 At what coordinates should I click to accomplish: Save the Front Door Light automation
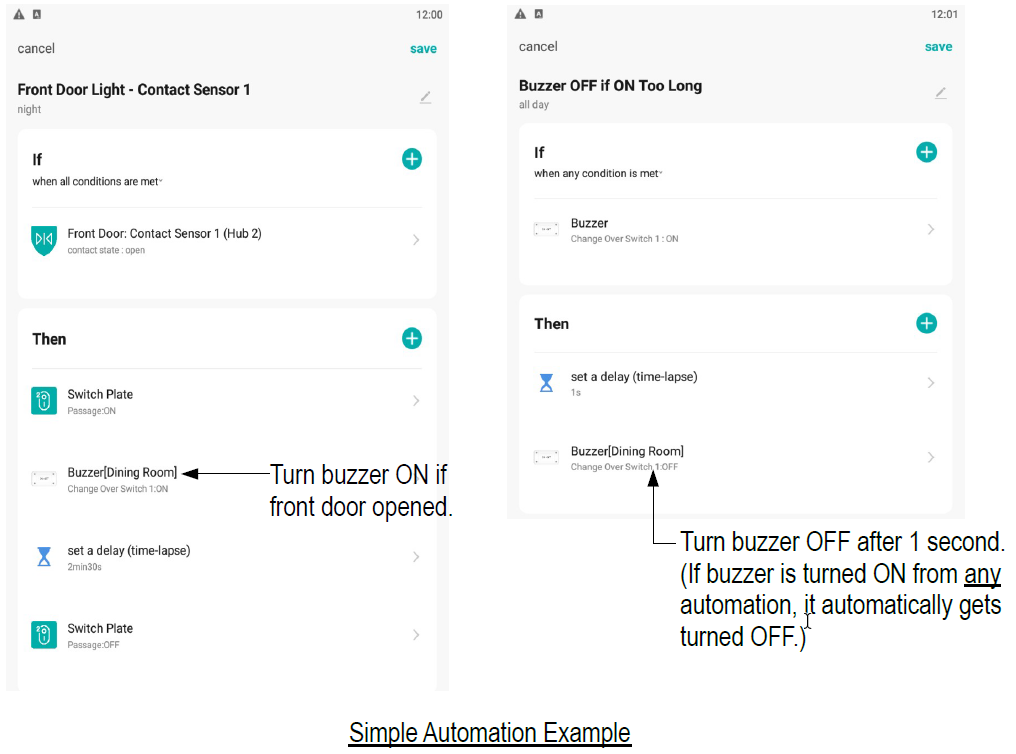coord(423,49)
